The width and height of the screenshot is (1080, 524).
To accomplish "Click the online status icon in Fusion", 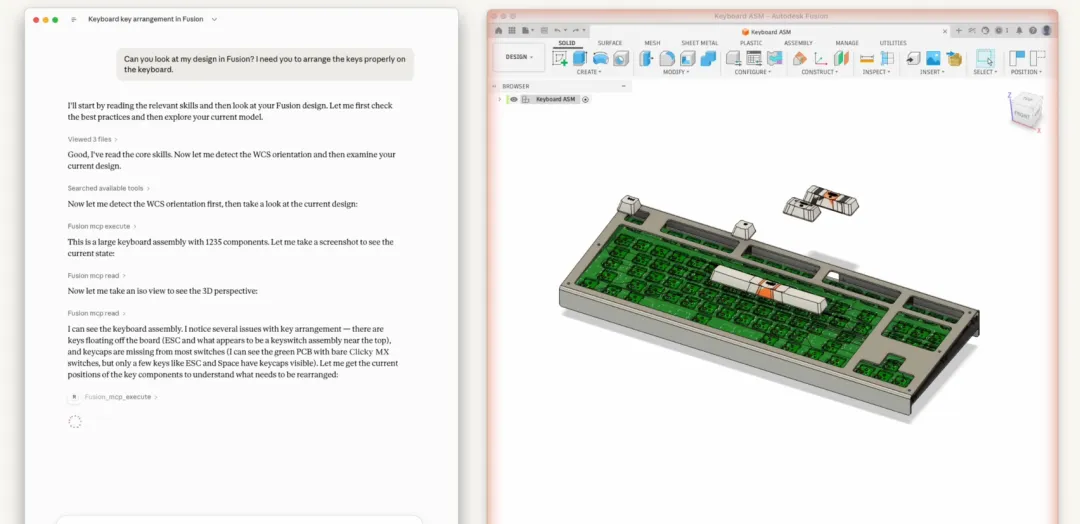I will [x=985, y=30].
